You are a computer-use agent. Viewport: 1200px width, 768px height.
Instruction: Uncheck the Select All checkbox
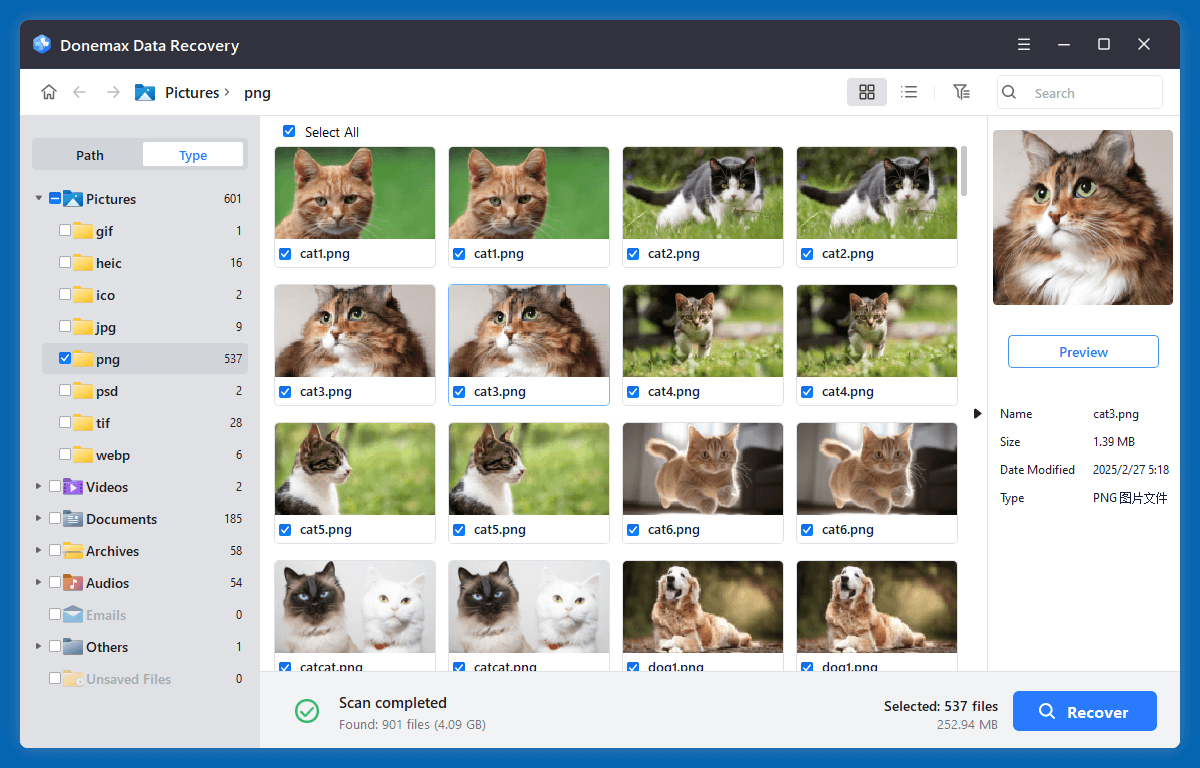tap(289, 131)
